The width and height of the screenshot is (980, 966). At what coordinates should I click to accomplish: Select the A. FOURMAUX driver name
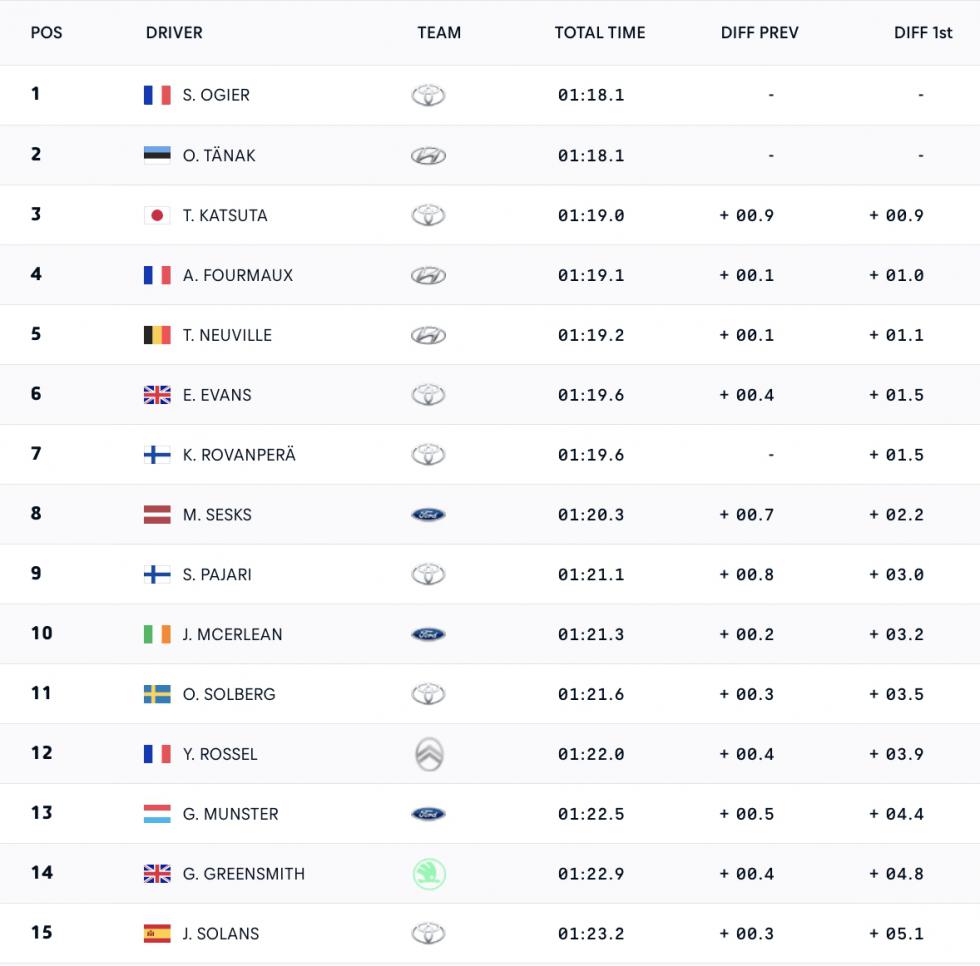coord(238,276)
